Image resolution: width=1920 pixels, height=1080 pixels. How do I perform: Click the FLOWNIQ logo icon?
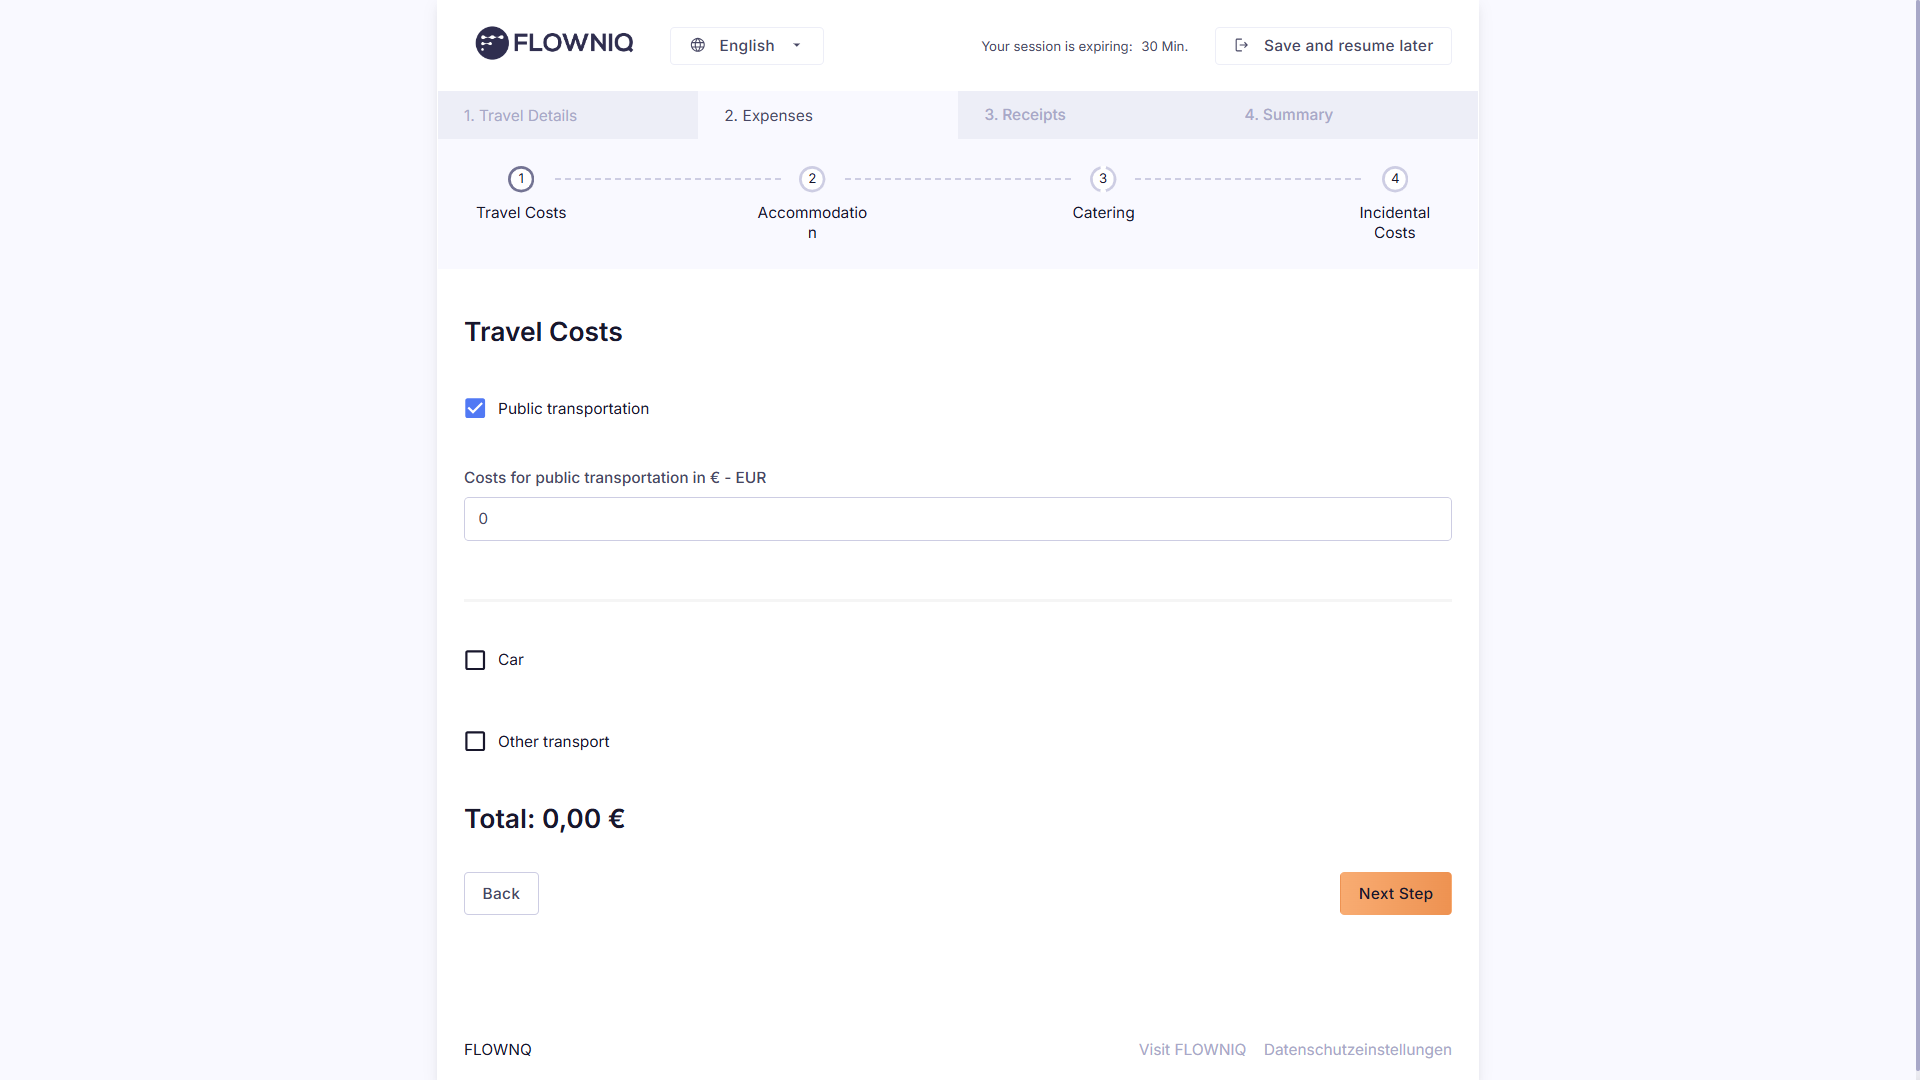(491, 43)
